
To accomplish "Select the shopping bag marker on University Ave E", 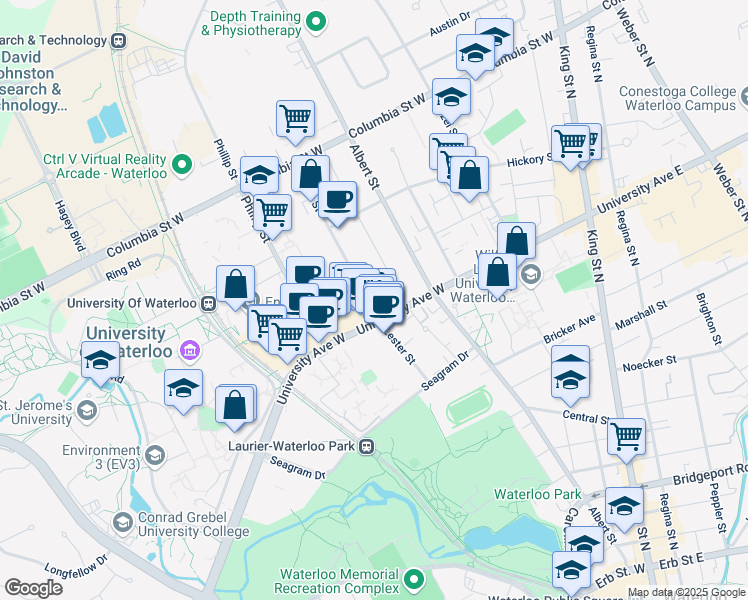I will click(516, 241).
